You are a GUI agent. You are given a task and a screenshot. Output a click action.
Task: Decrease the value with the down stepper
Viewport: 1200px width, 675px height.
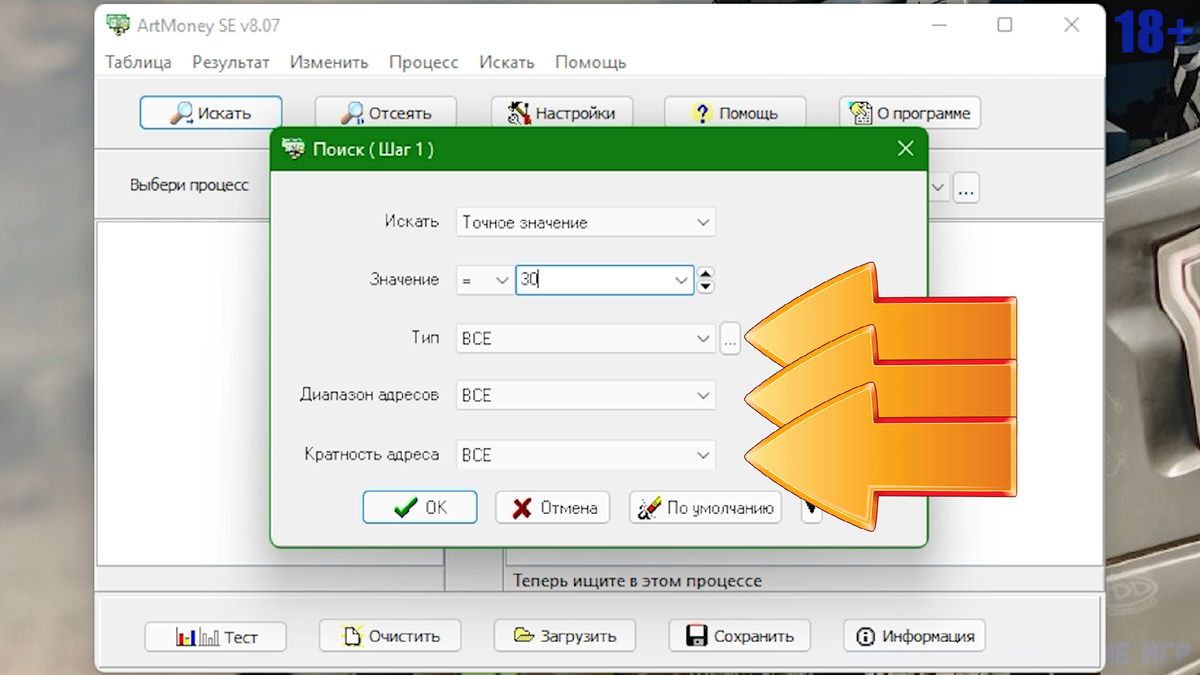click(706, 288)
